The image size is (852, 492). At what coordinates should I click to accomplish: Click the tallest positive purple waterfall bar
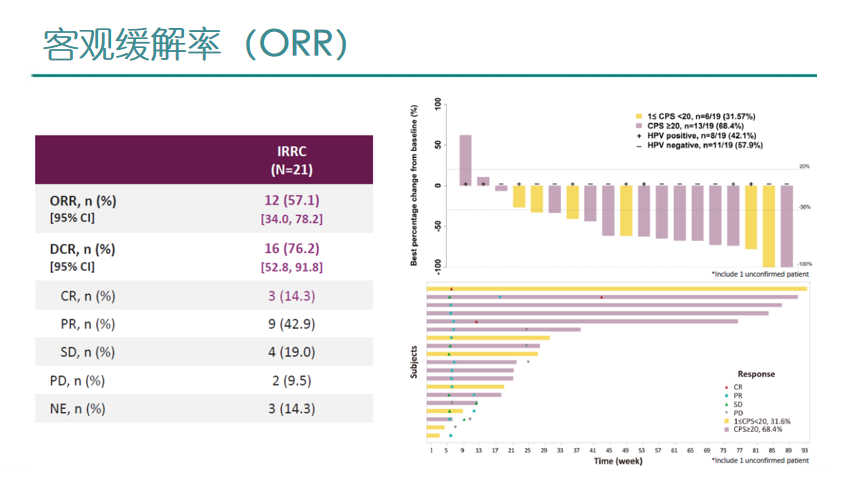(465, 160)
